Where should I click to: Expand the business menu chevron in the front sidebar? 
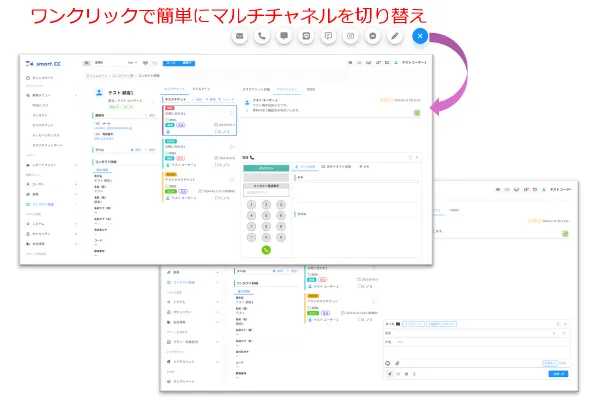coord(76,95)
